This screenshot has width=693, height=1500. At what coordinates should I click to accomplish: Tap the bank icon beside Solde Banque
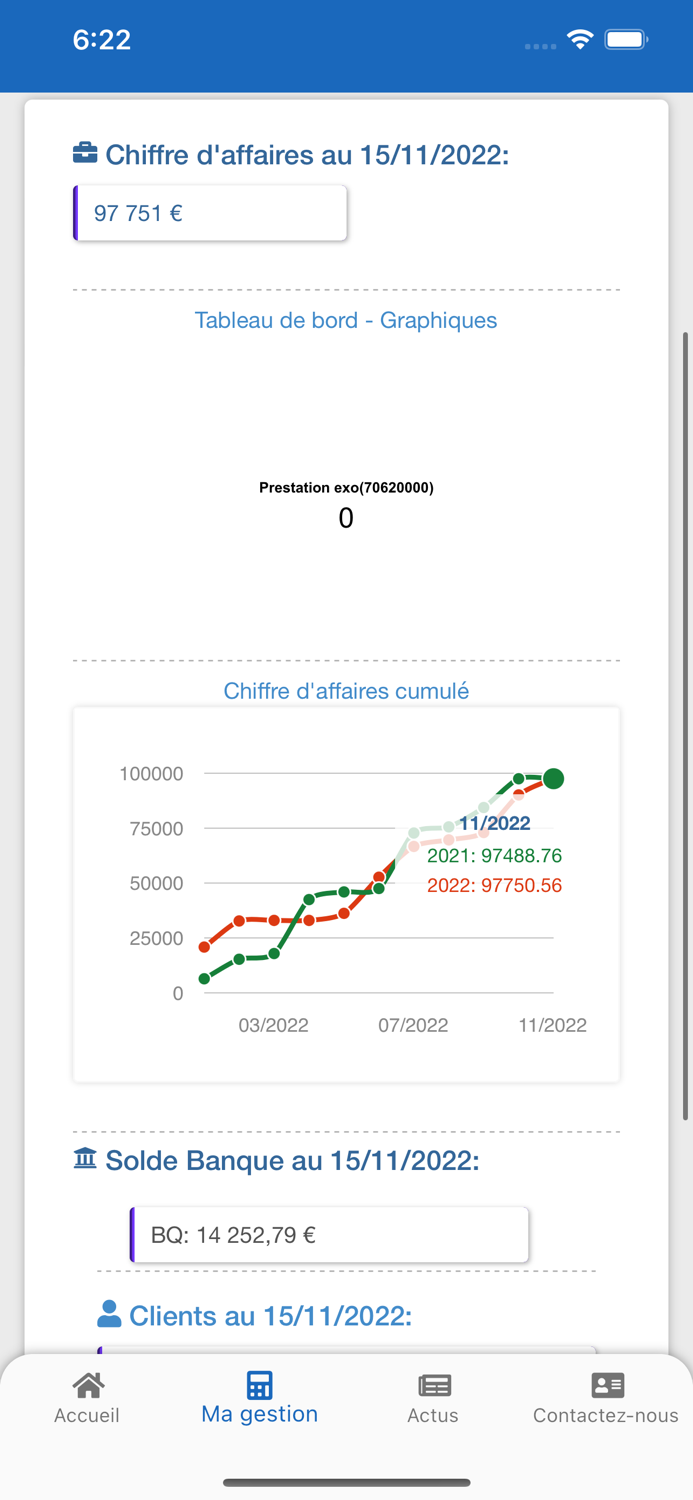click(x=85, y=1159)
